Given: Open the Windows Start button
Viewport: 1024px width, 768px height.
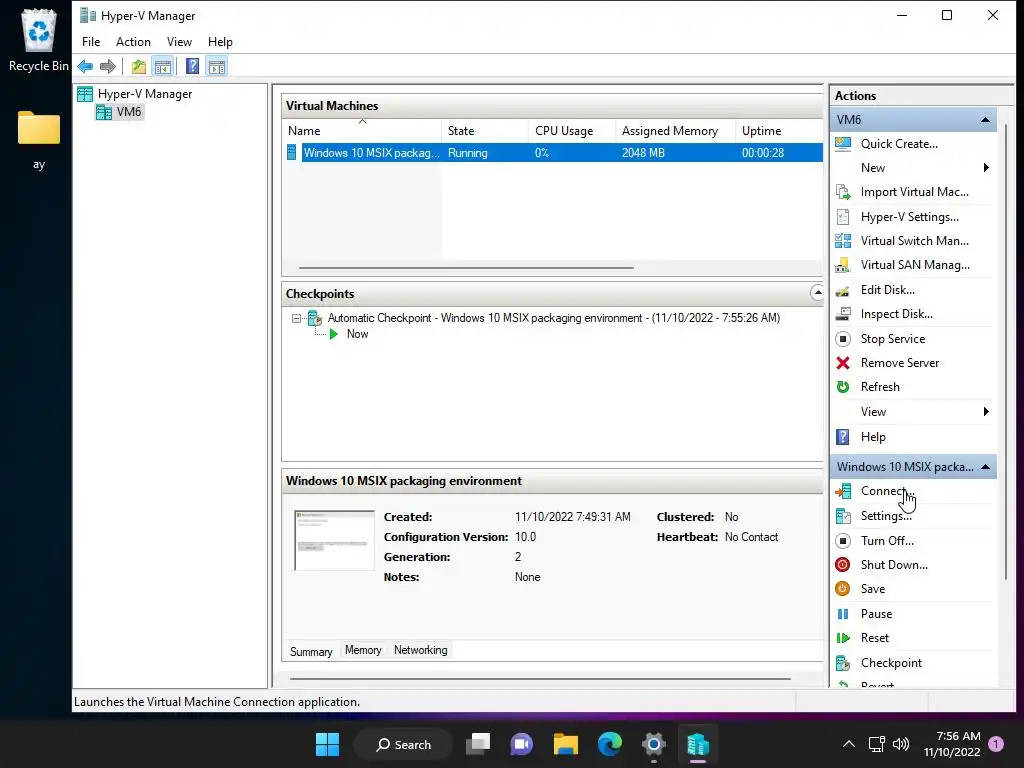Looking at the screenshot, I should tap(327, 744).
